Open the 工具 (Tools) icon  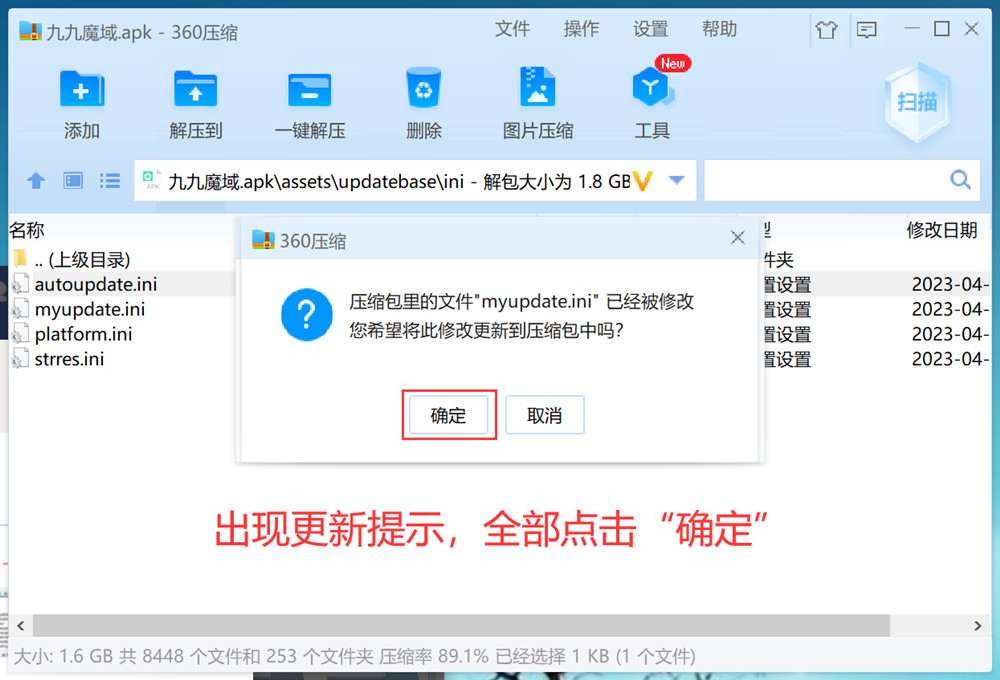(x=652, y=90)
